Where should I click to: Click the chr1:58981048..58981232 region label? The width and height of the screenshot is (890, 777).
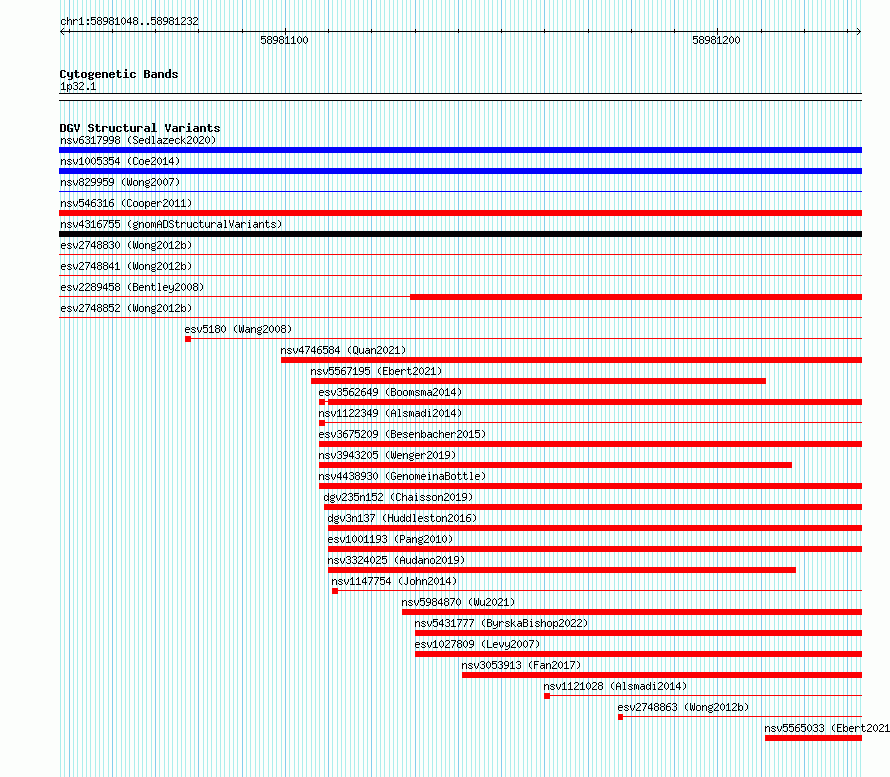tap(129, 21)
